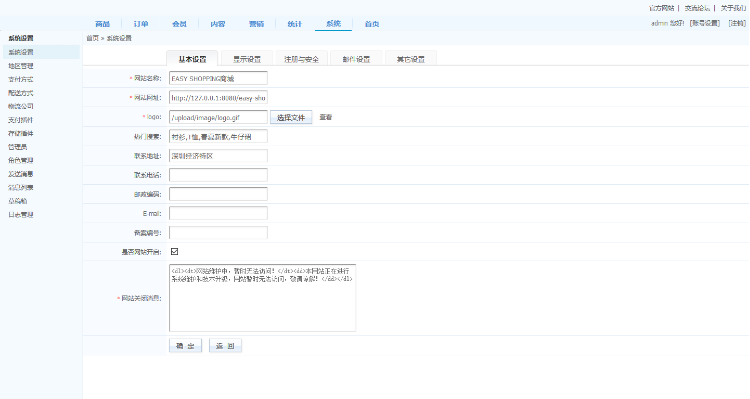Focus the logo path input field
750x399 pixels.
pos(218,117)
